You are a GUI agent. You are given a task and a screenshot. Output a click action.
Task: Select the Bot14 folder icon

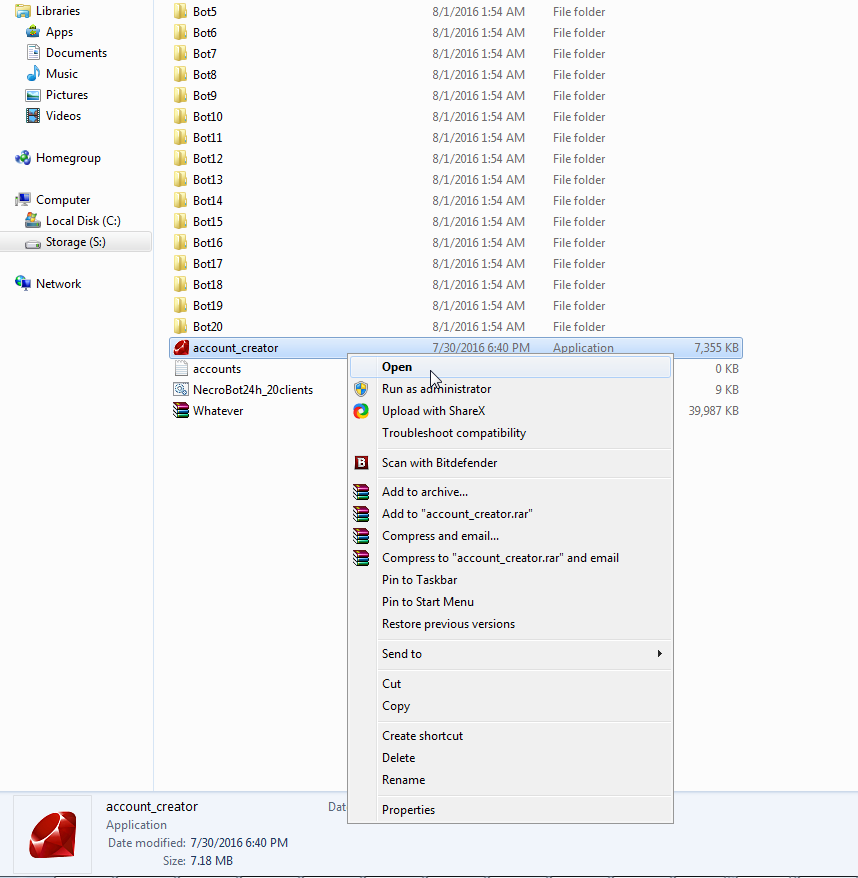pyautogui.click(x=180, y=200)
